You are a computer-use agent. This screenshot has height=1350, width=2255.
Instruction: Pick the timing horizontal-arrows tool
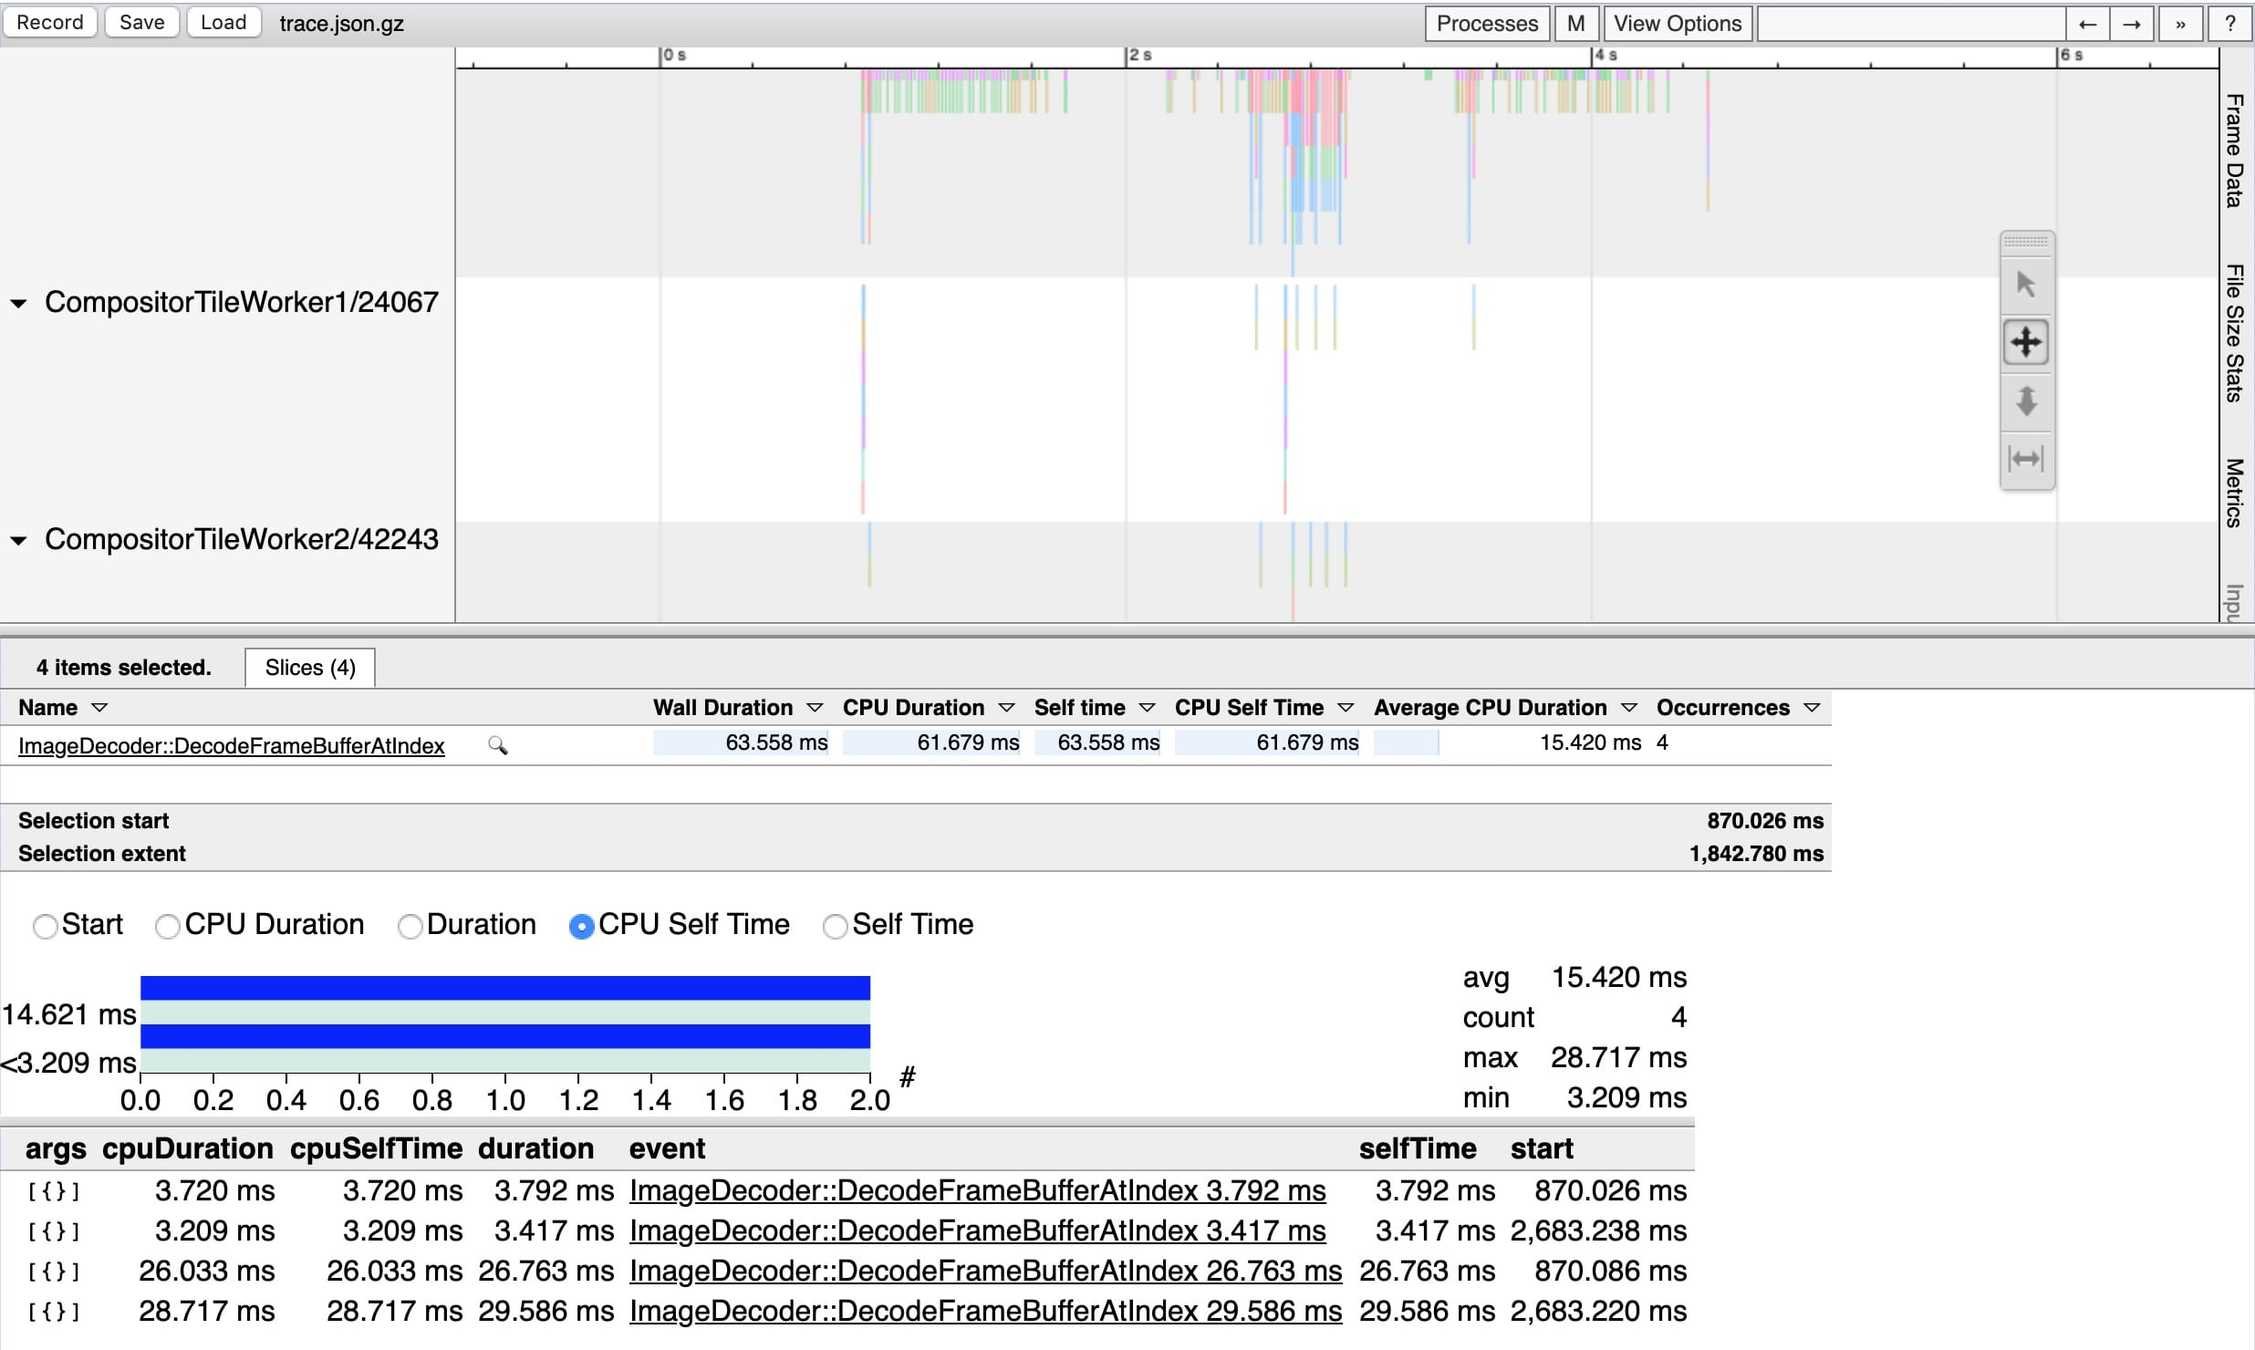pyautogui.click(x=2026, y=459)
